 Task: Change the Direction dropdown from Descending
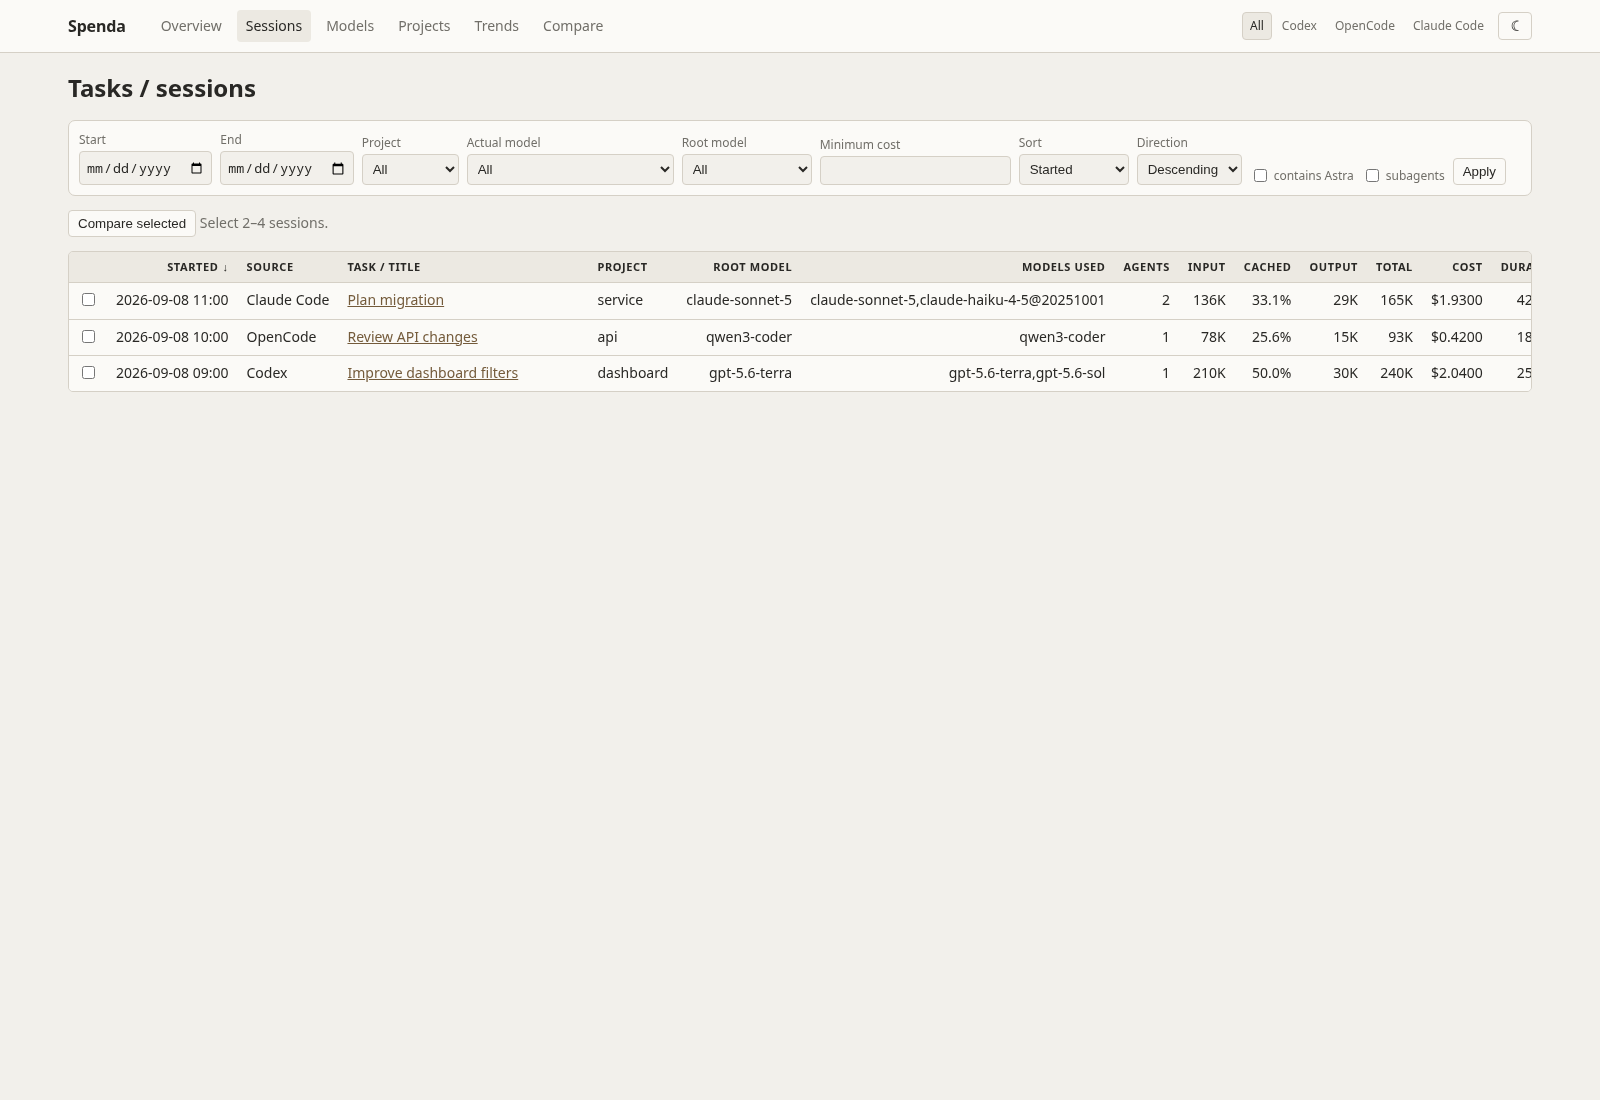pyautogui.click(x=1189, y=170)
